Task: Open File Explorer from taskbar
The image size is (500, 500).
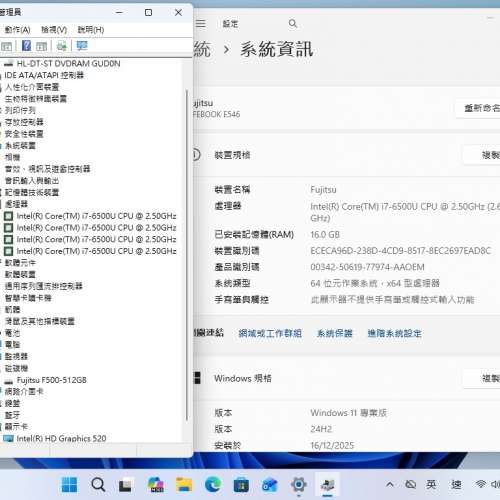Action: click(x=184, y=485)
